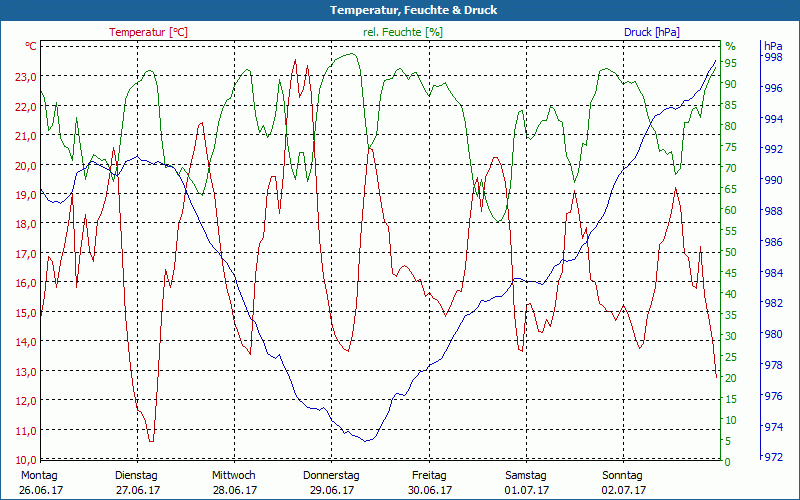Click the green '75' humidity axis value
The image size is (800, 500).
(731, 147)
